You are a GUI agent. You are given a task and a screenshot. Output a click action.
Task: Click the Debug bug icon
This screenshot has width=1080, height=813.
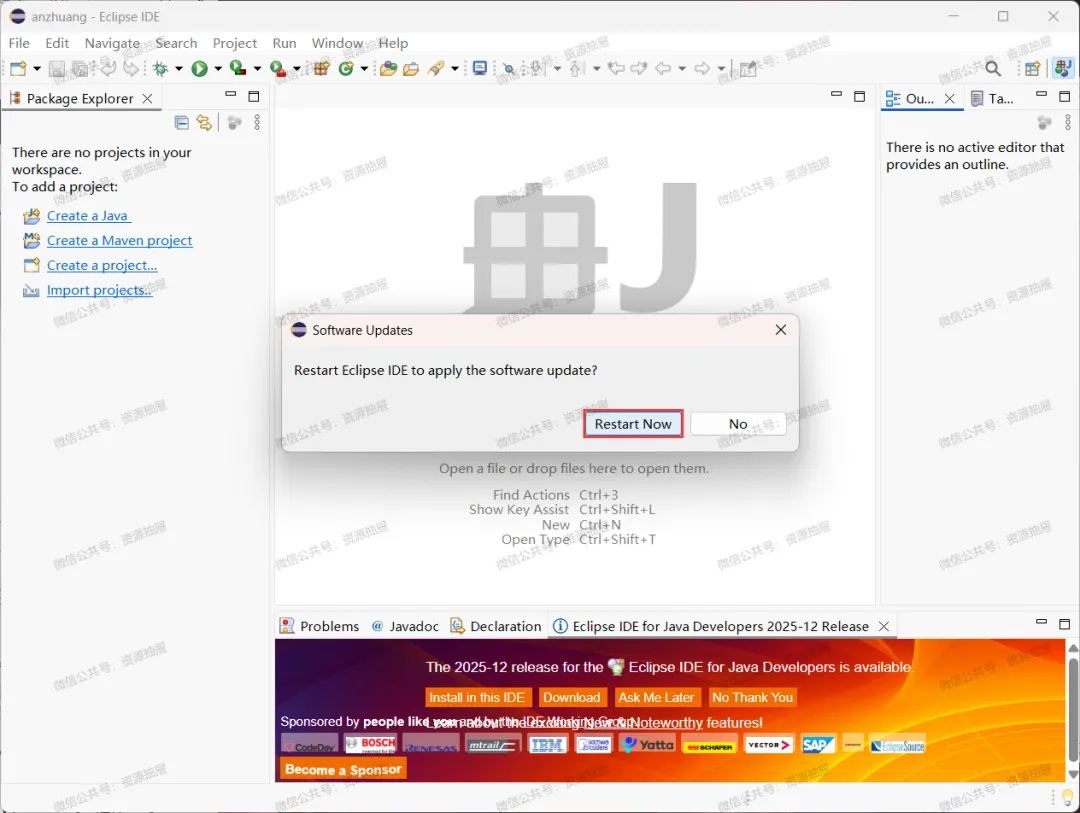[x=160, y=68]
